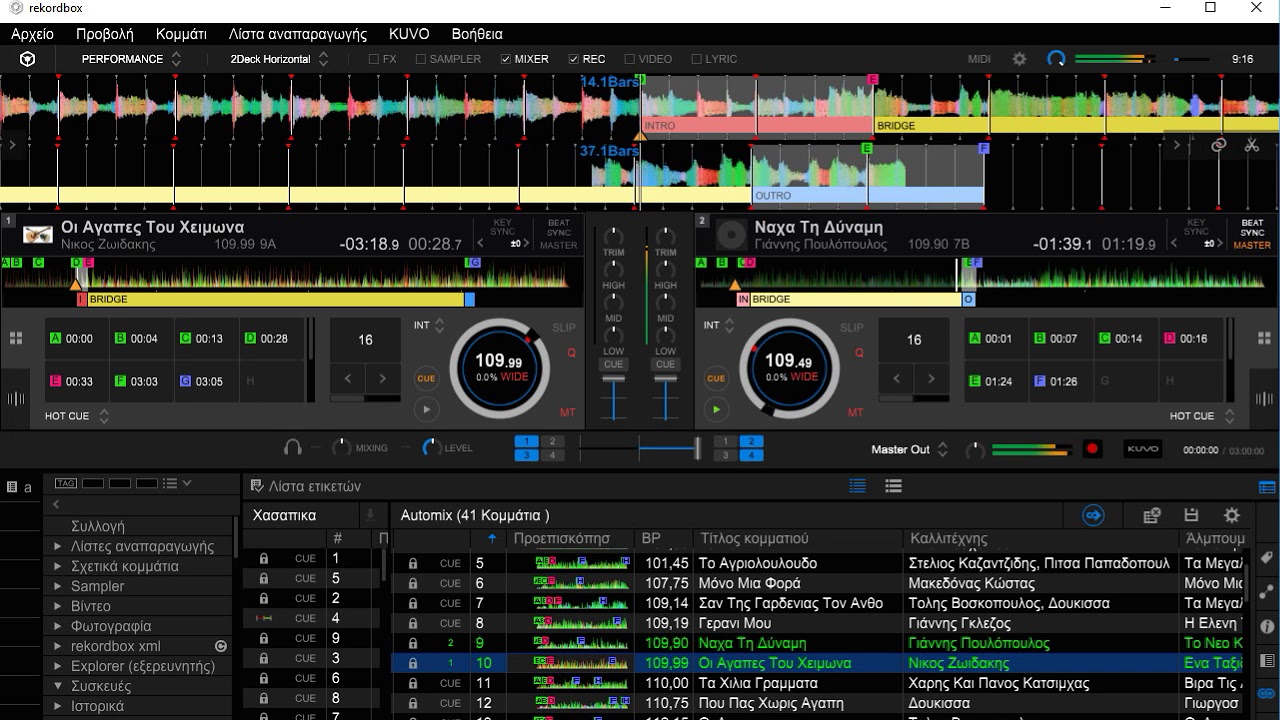Click the rekordbox logo icon beside PERFORMANCE
This screenshot has height=720, width=1280.
(27, 59)
